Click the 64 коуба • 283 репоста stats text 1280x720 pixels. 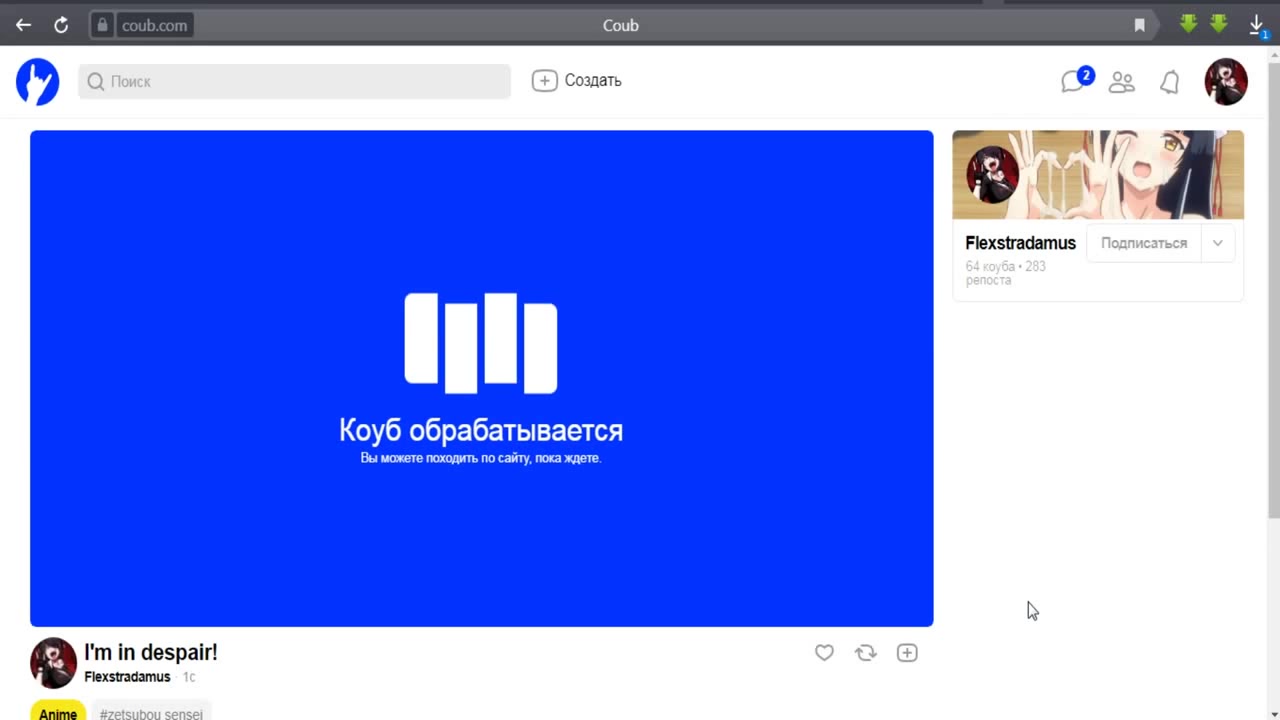pyautogui.click(x=1006, y=273)
